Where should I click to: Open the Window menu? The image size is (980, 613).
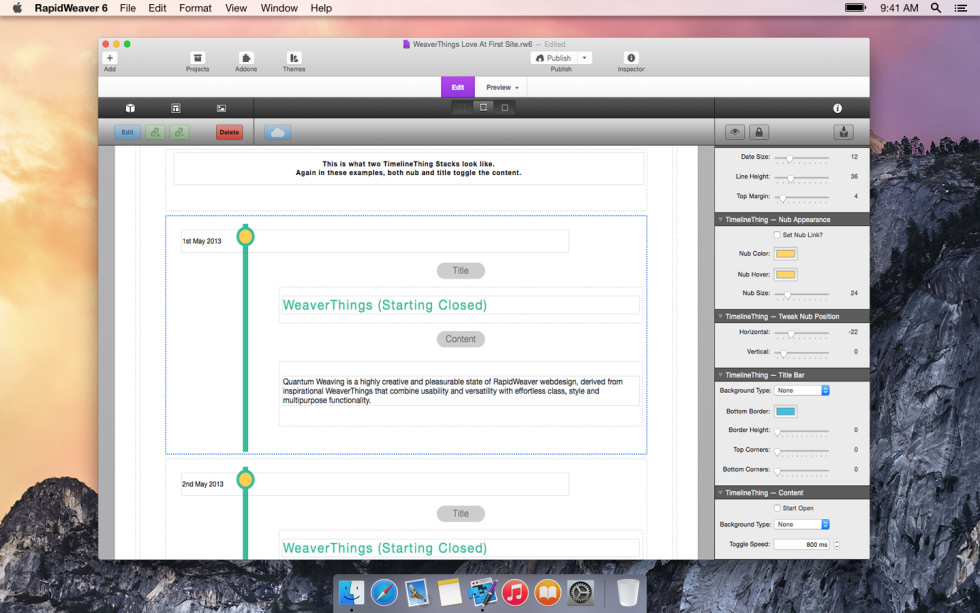coord(279,8)
